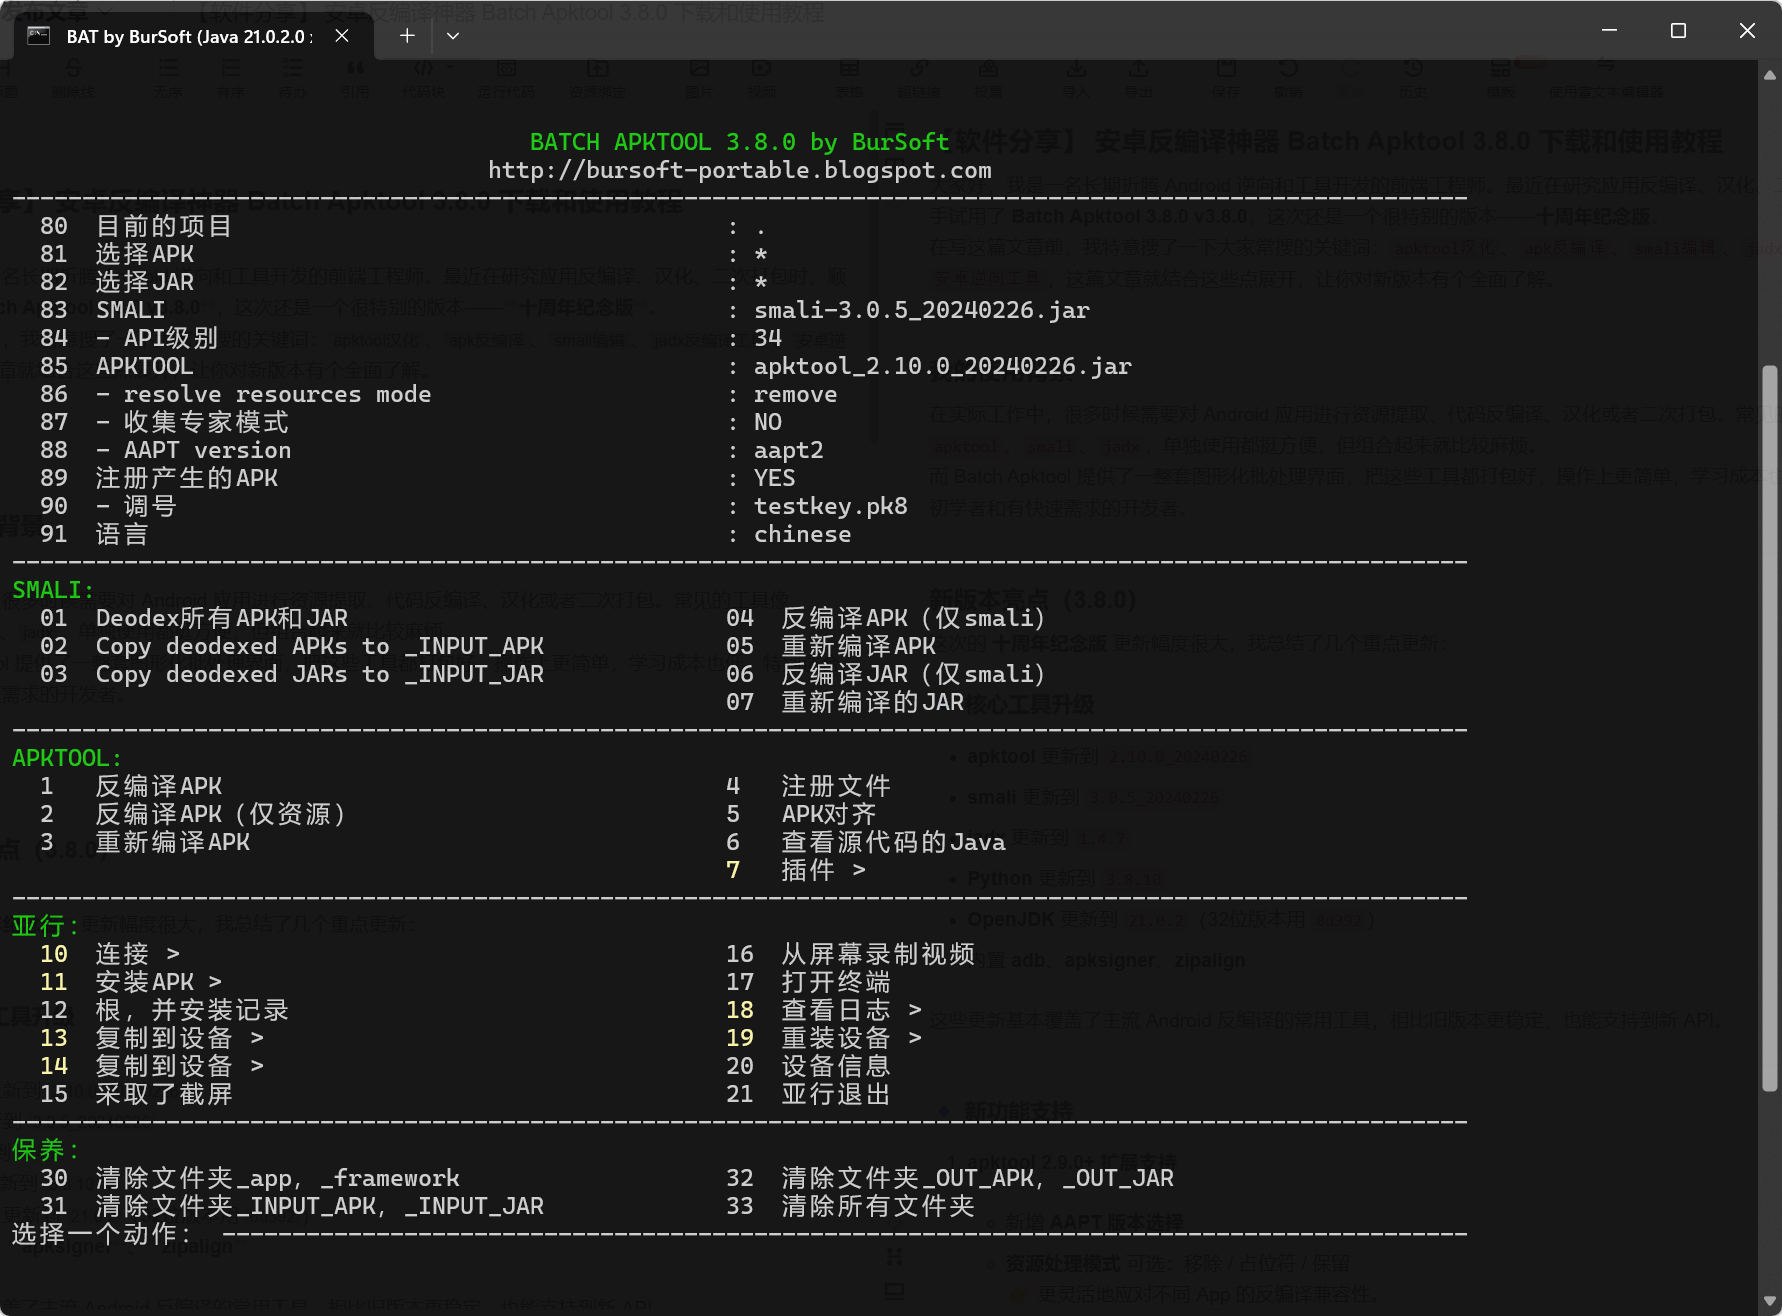The height and width of the screenshot is (1316, 1782).
Task: Click the line "88 - AAPT version"
Action: click(166, 450)
